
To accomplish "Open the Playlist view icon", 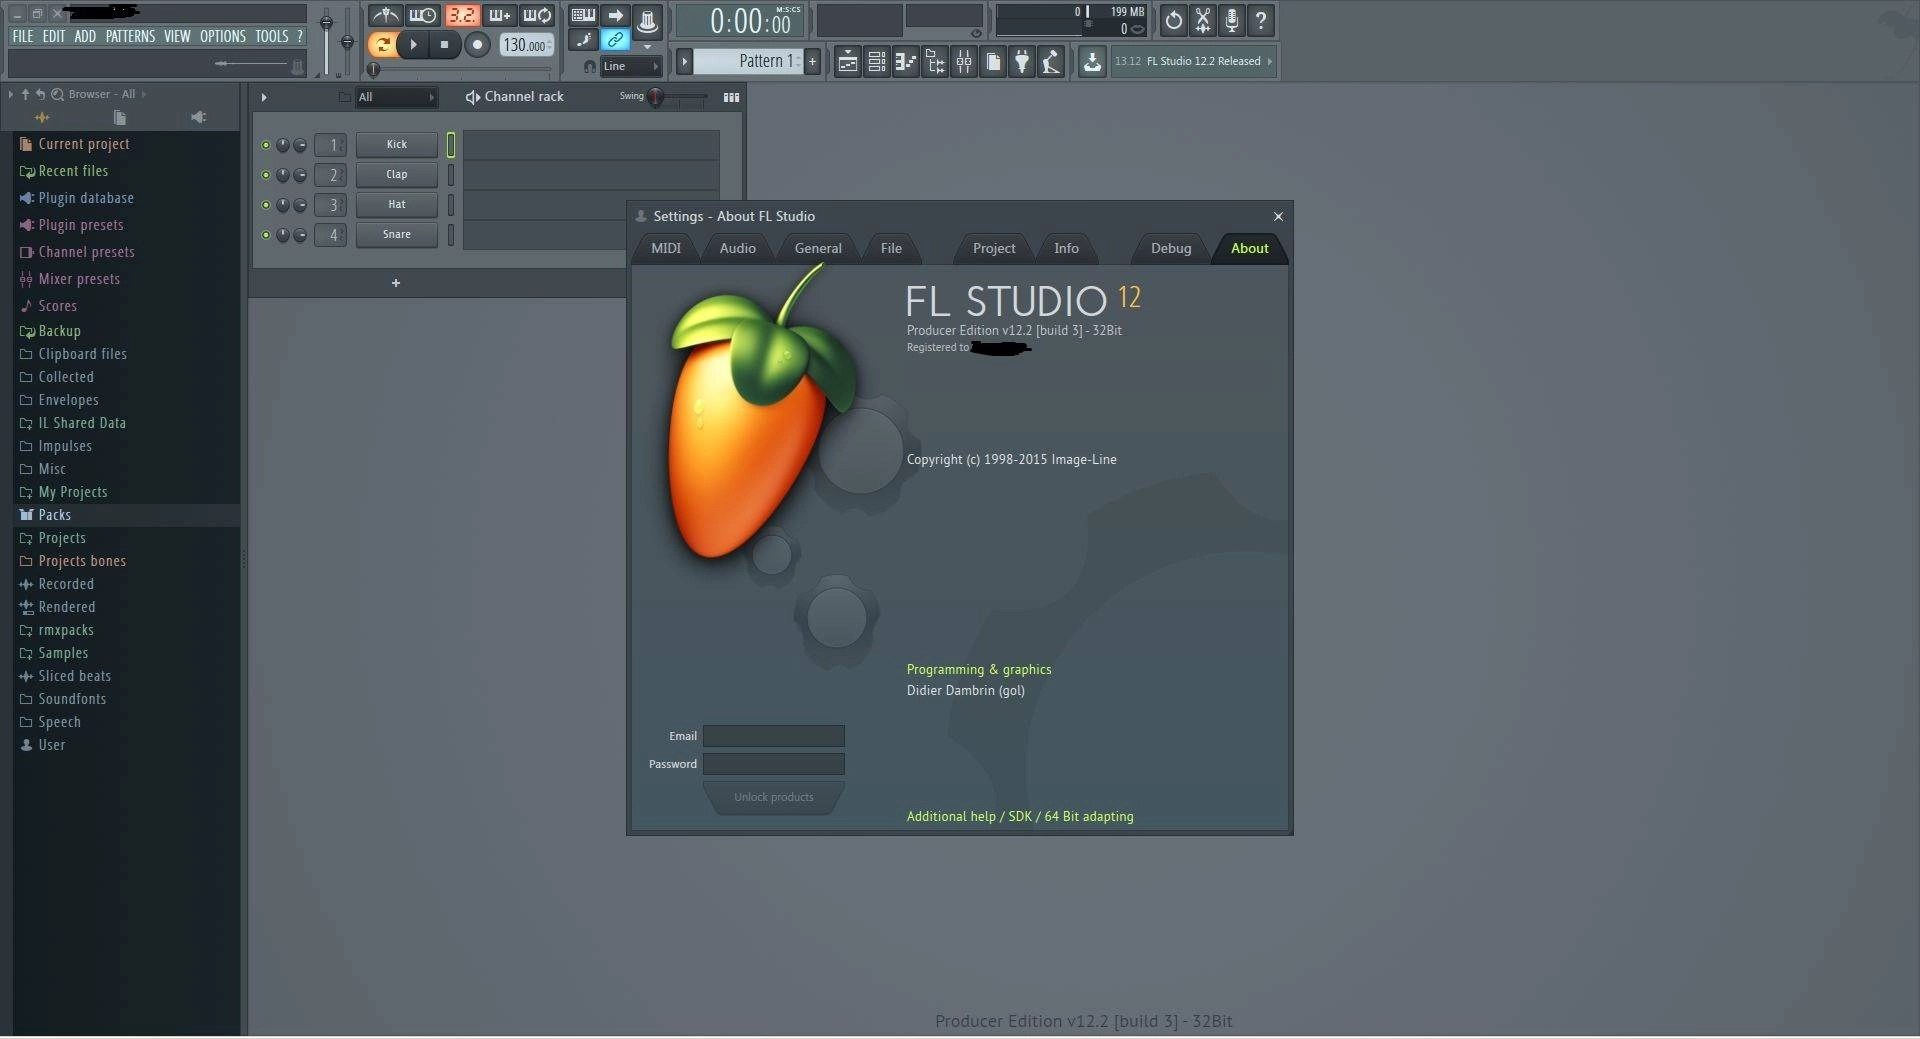I will click(x=847, y=62).
